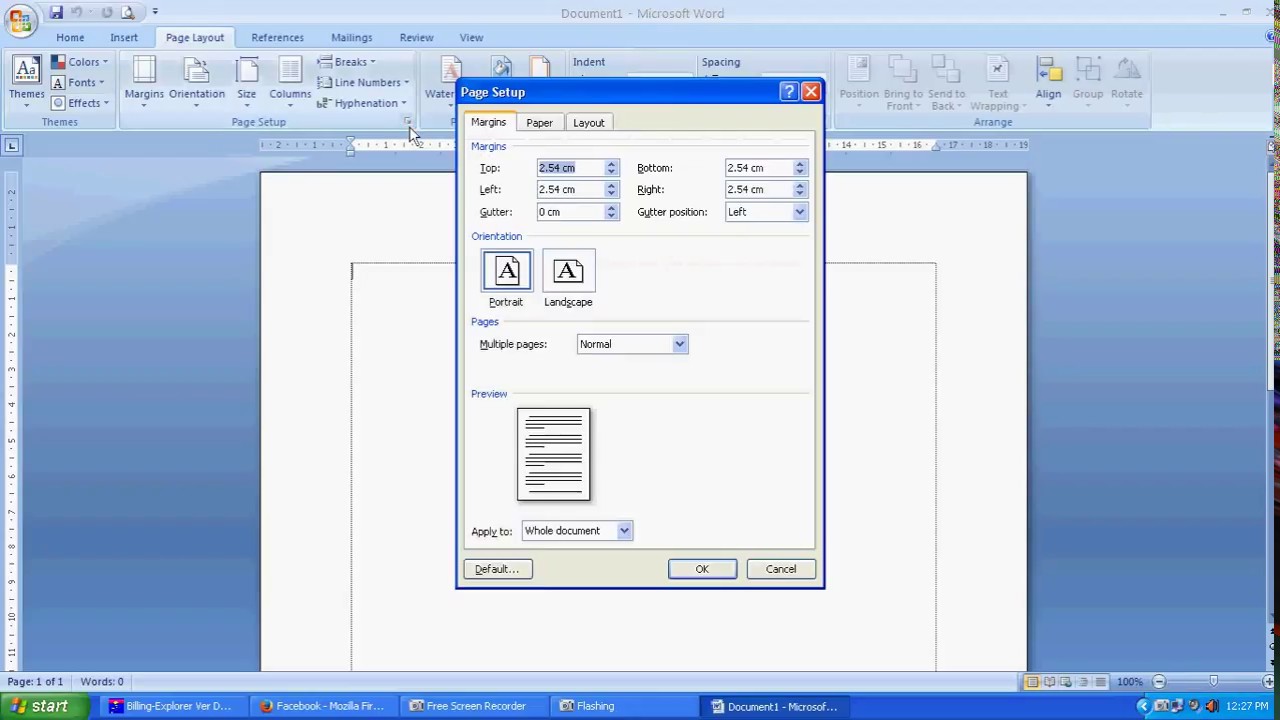Switch to Print Layout view in status bar
The height and width of the screenshot is (720, 1280).
(1031, 682)
